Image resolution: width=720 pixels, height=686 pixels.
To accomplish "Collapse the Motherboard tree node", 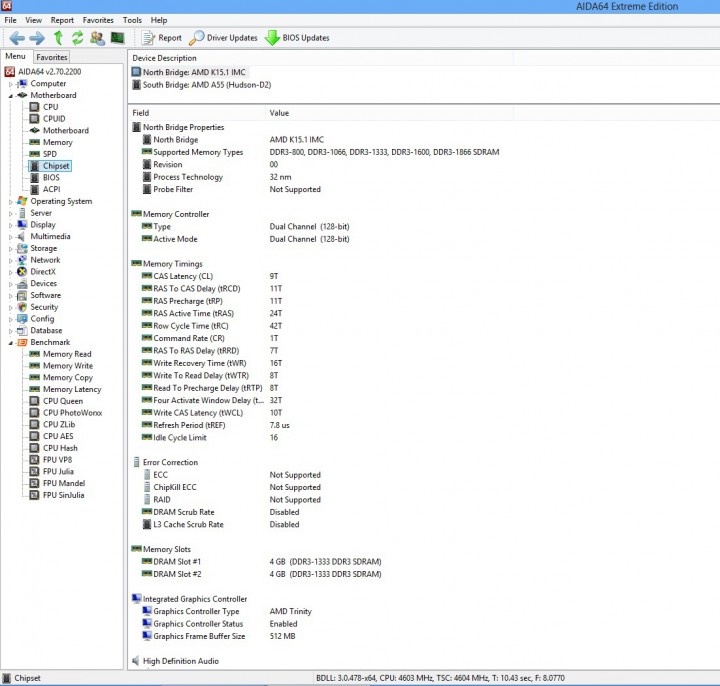I will click(x=11, y=96).
